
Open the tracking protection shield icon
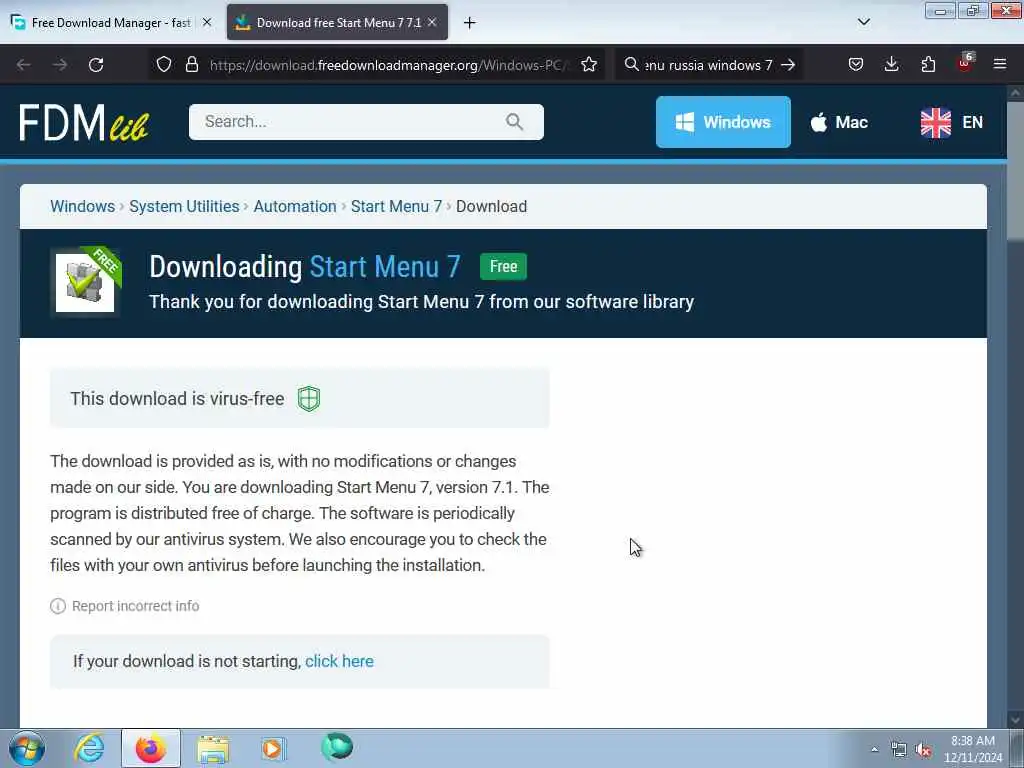164,65
